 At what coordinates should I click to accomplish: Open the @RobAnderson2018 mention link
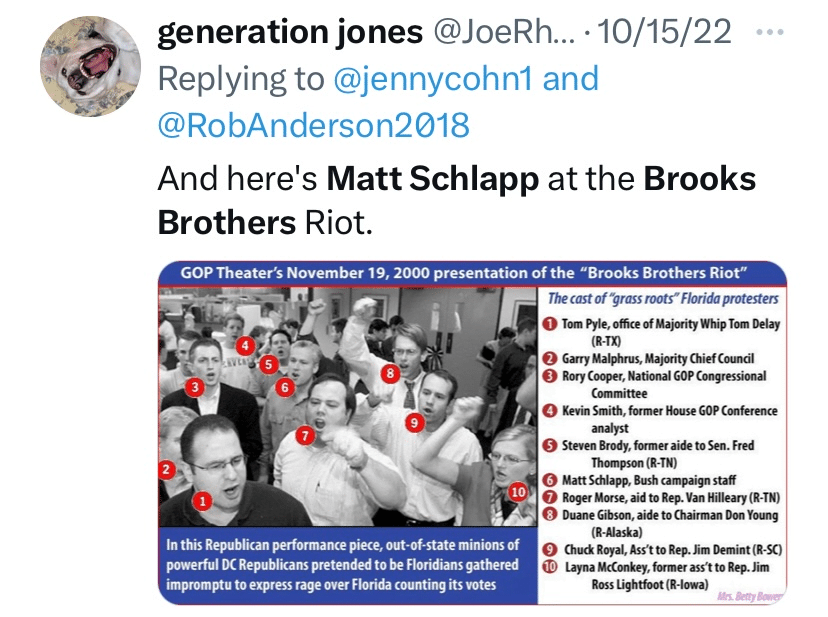tap(314, 124)
